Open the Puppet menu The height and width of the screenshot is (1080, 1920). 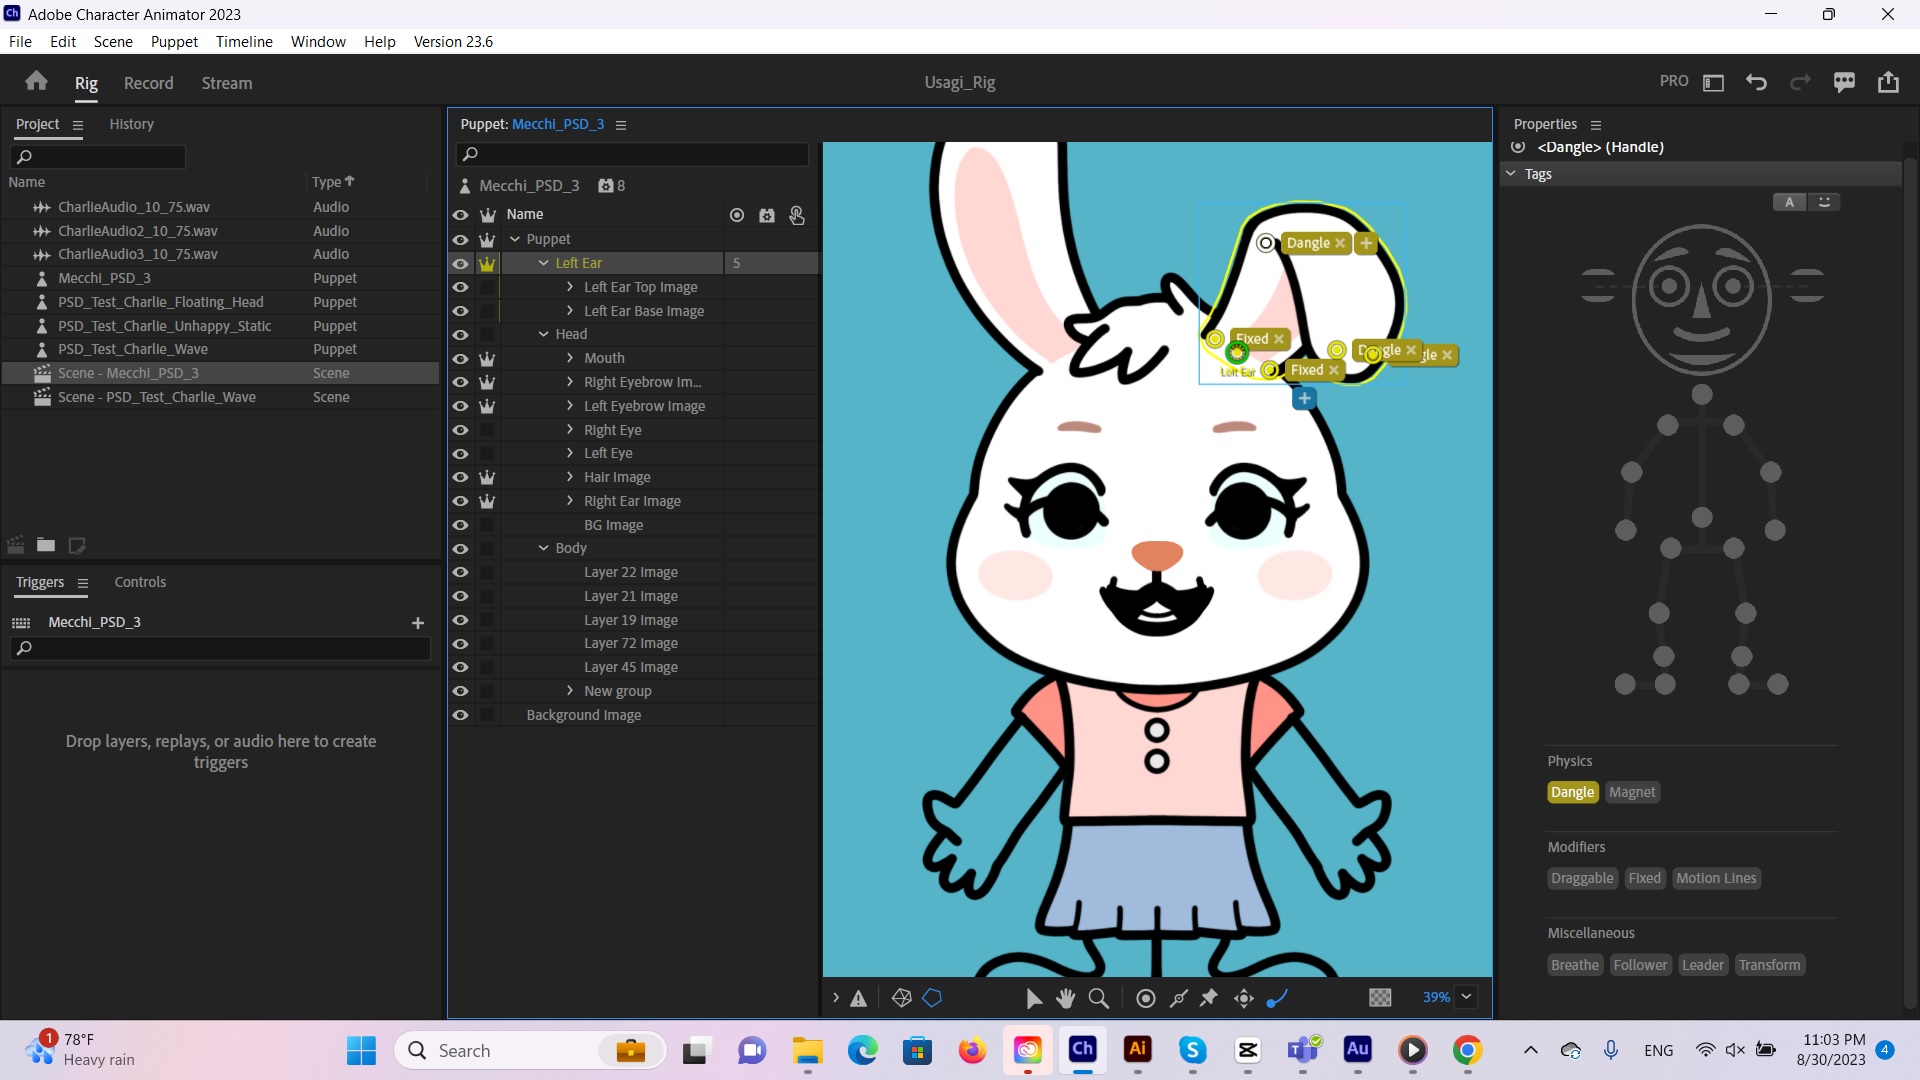pyautogui.click(x=173, y=41)
